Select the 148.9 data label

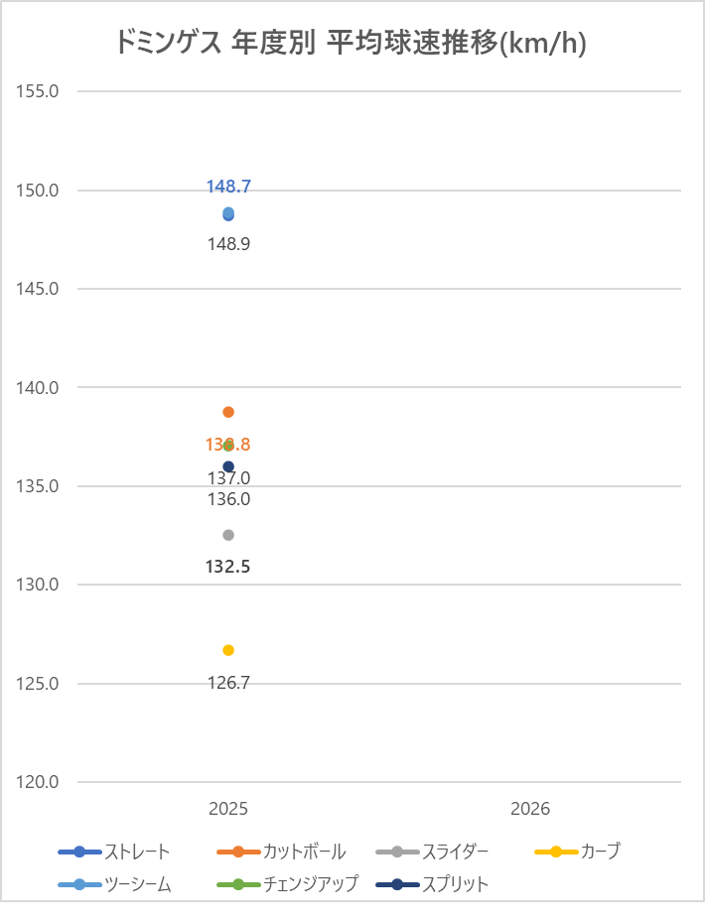(229, 244)
